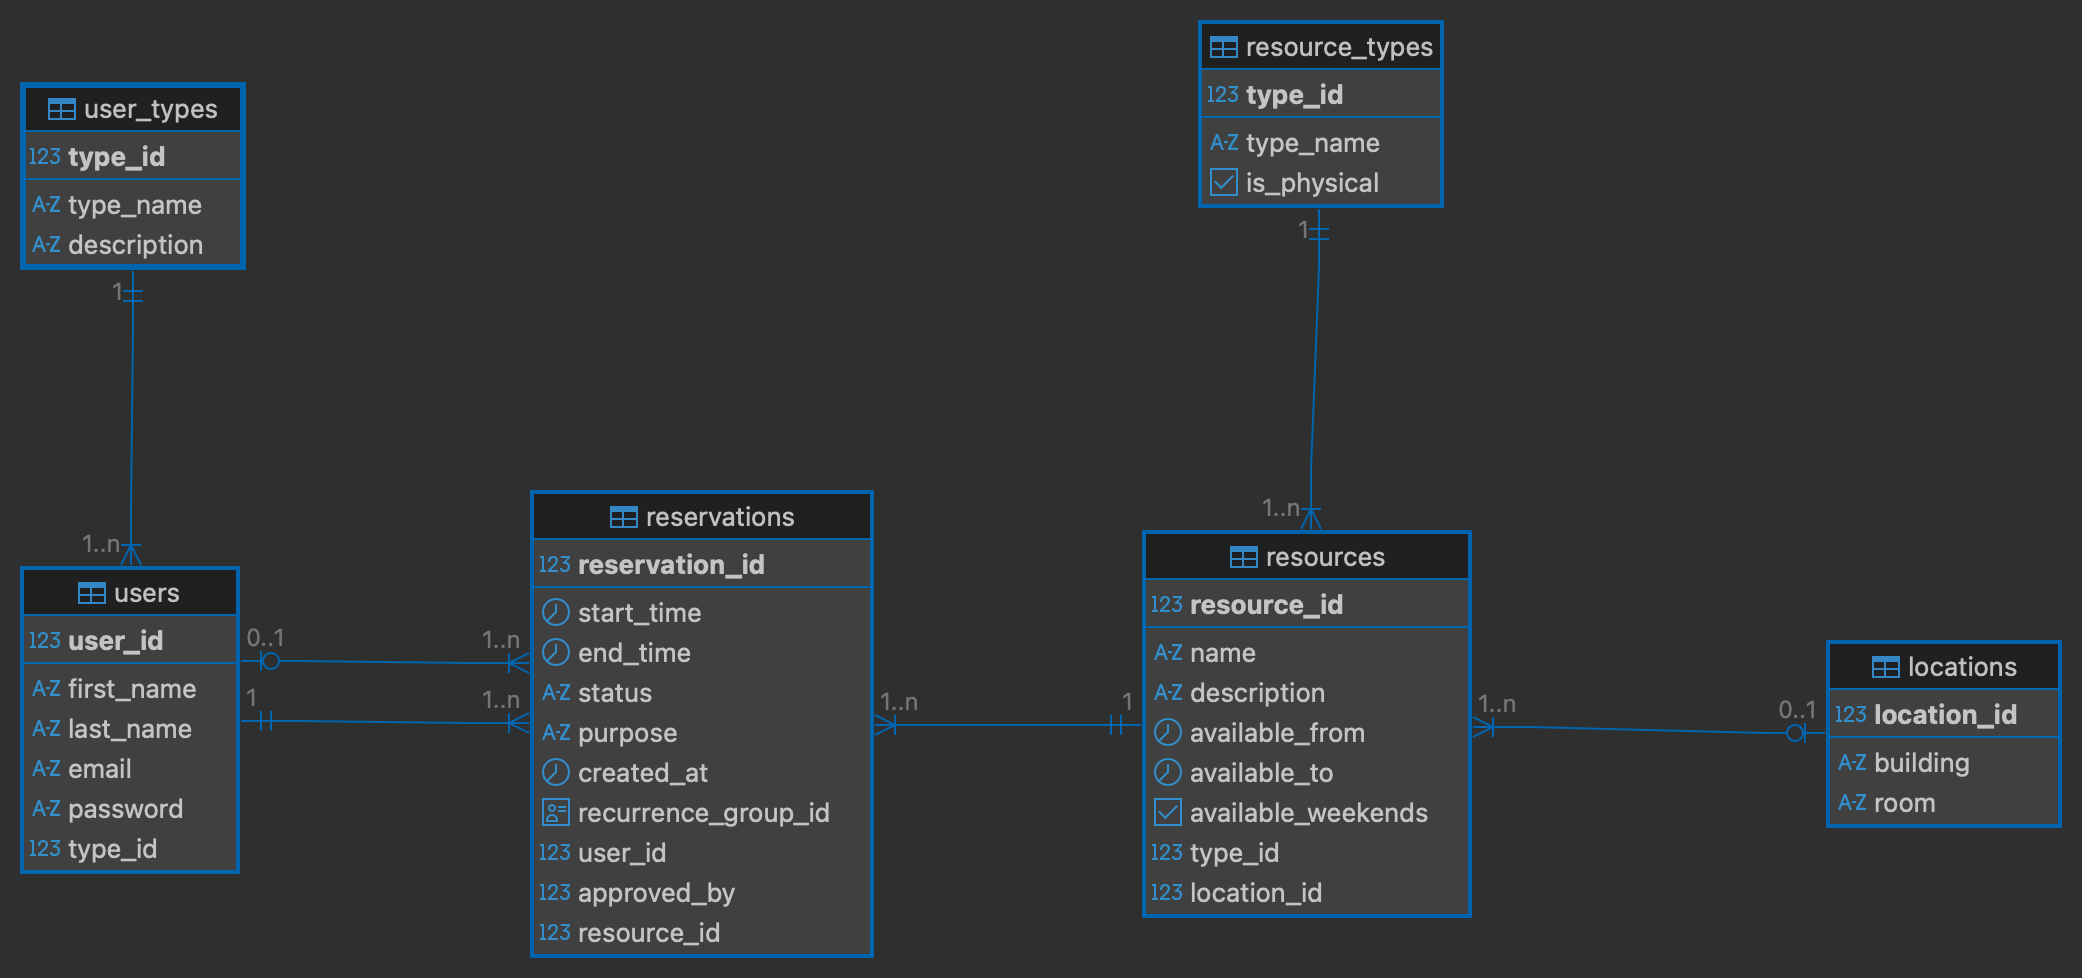The image size is (2082, 978).
Task: Select the purpose column in reservations
Action: (627, 733)
